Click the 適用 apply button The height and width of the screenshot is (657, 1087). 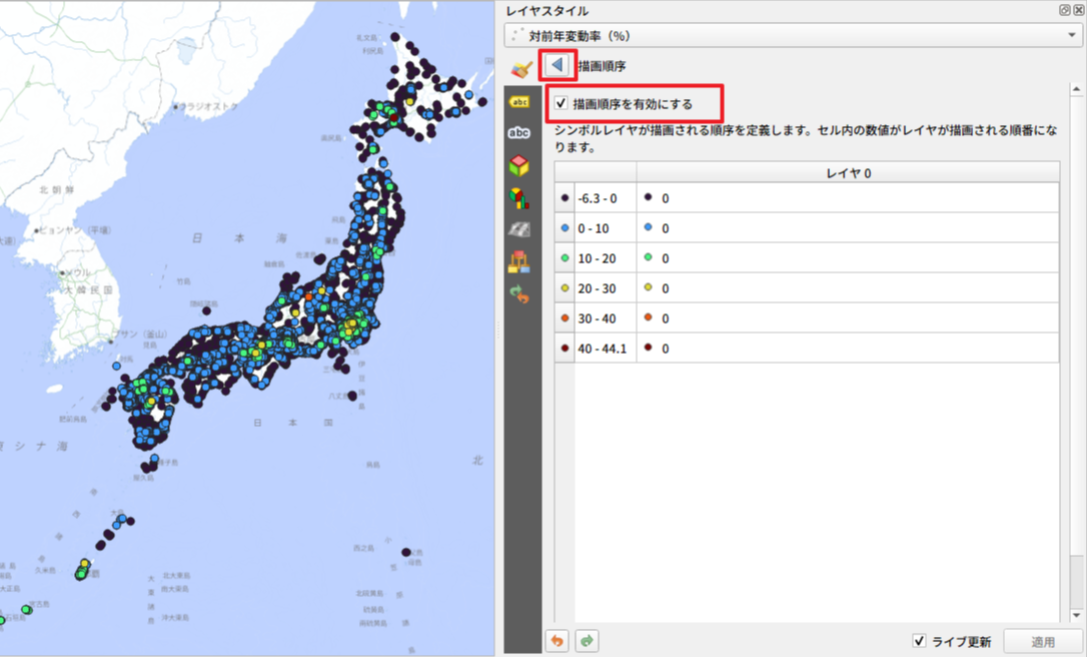click(x=1043, y=641)
